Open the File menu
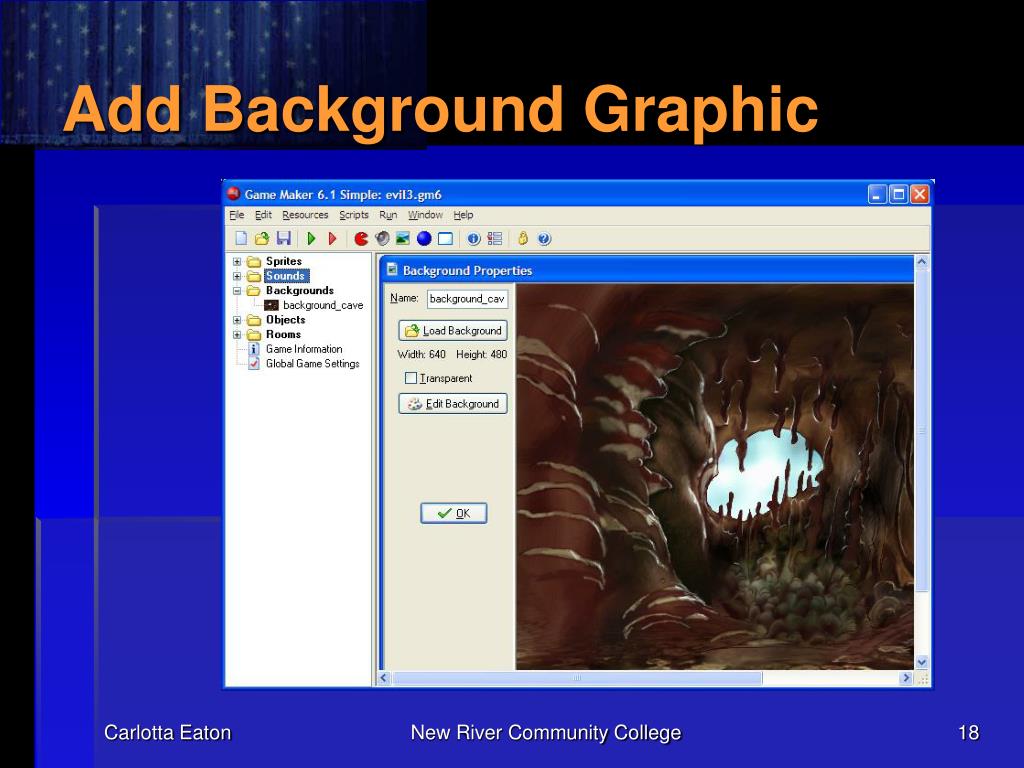Image resolution: width=1024 pixels, height=768 pixels. [x=236, y=215]
